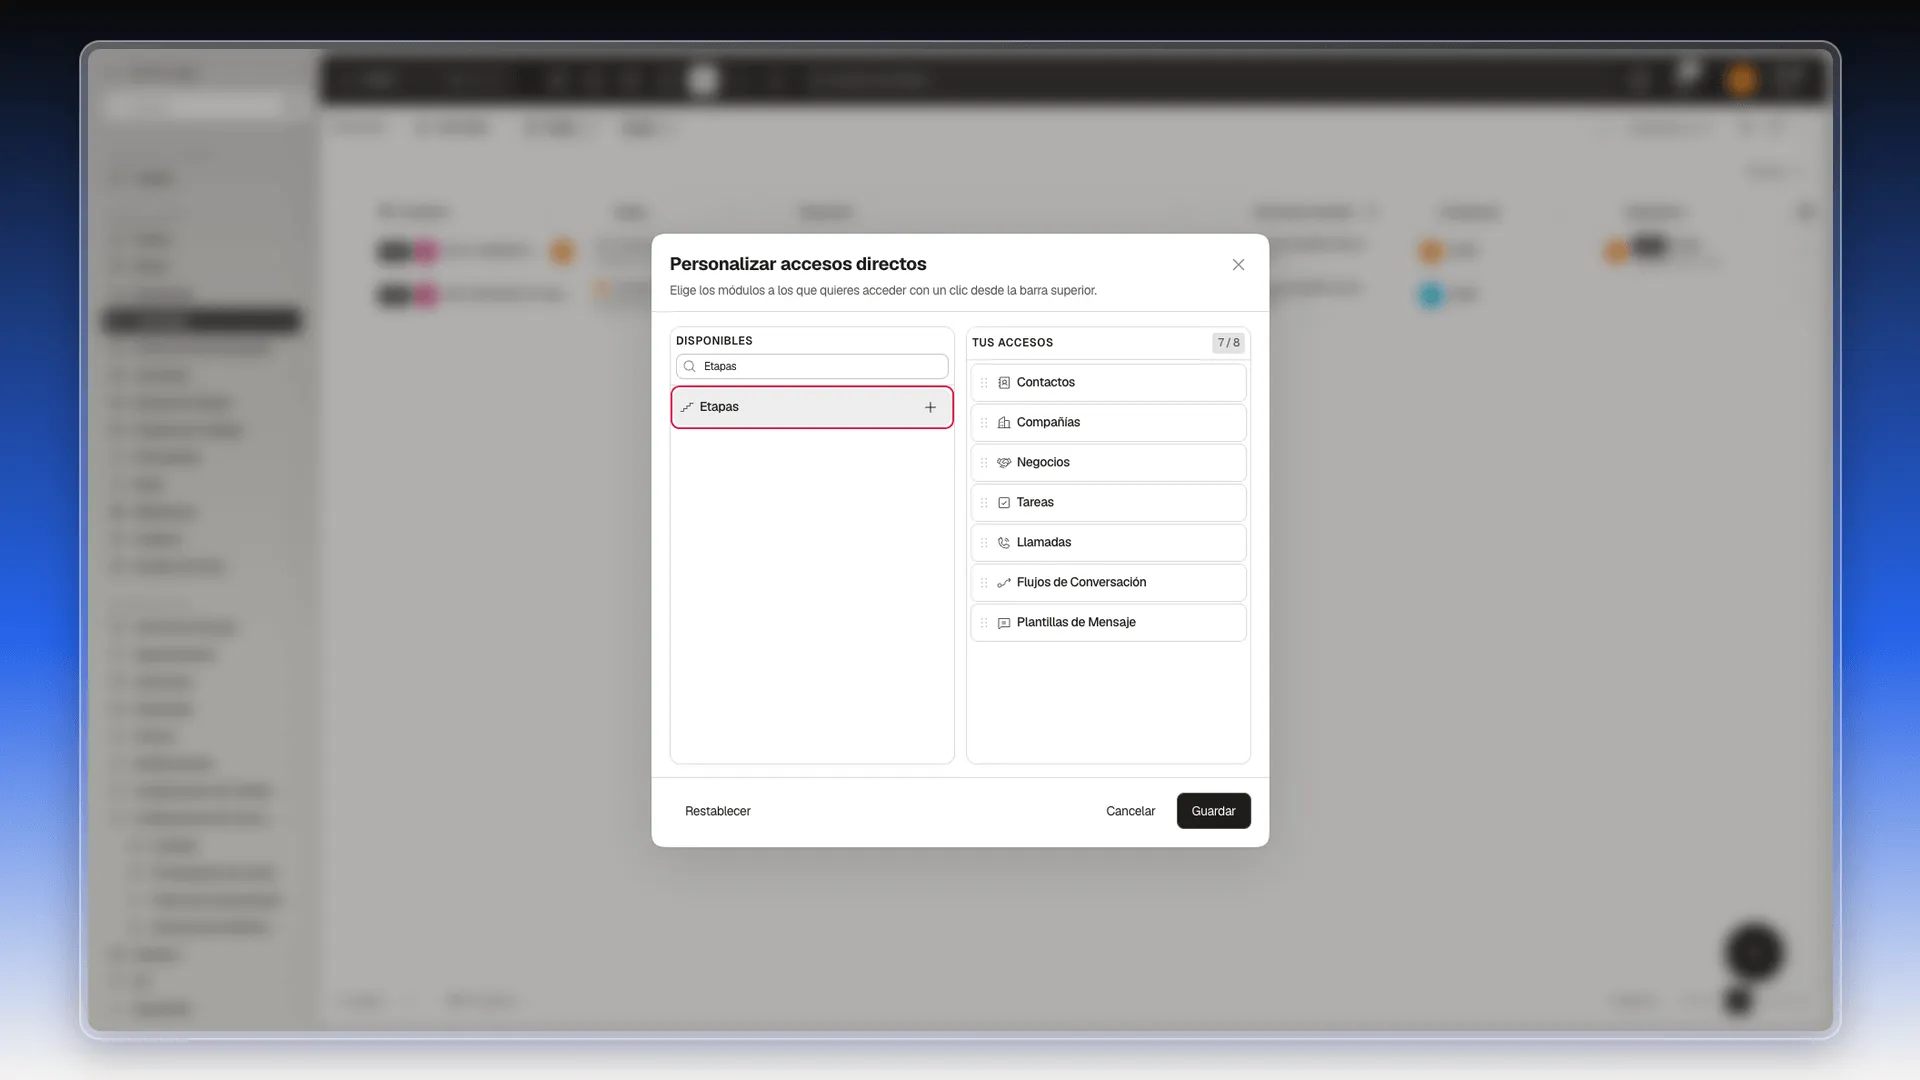The height and width of the screenshot is (1080, 1920).
Task: Click the Contactos address book icon
Action: [1004, 382]
